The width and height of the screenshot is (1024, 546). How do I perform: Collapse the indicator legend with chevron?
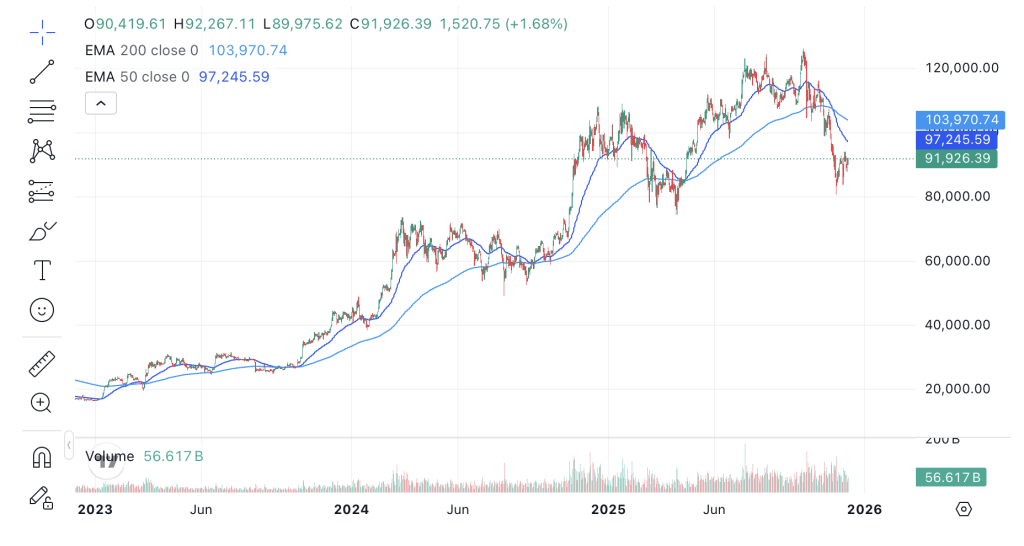click(x=101, y=102)
